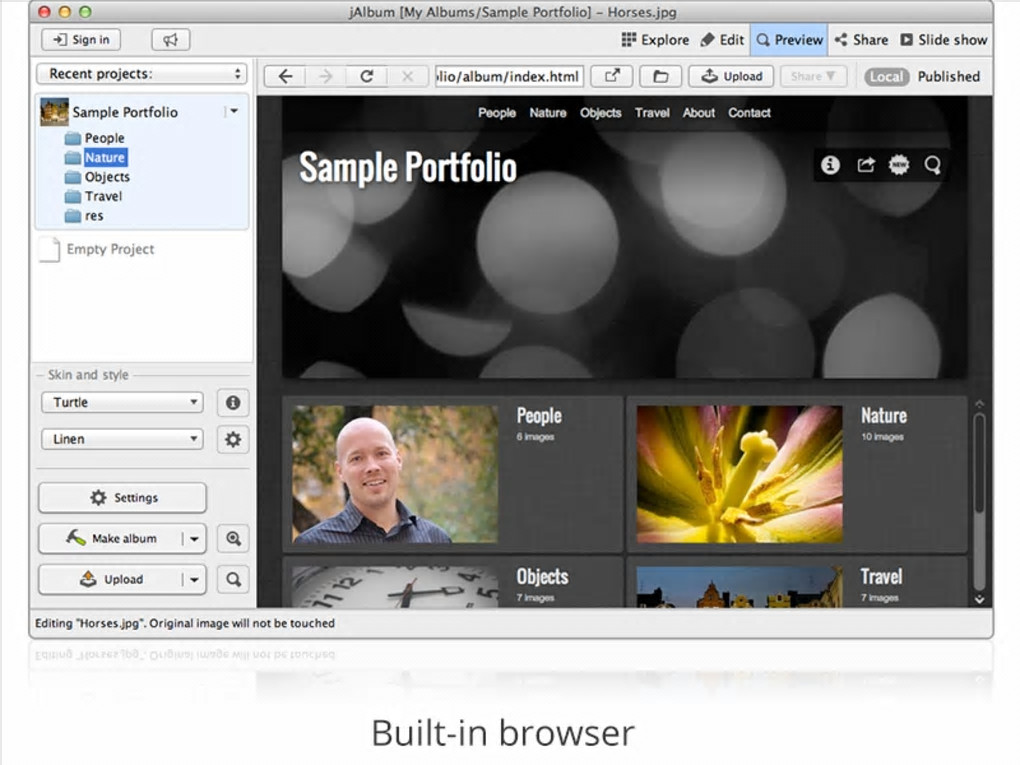Open sidebar Upload options arrow

pos(194,579)
